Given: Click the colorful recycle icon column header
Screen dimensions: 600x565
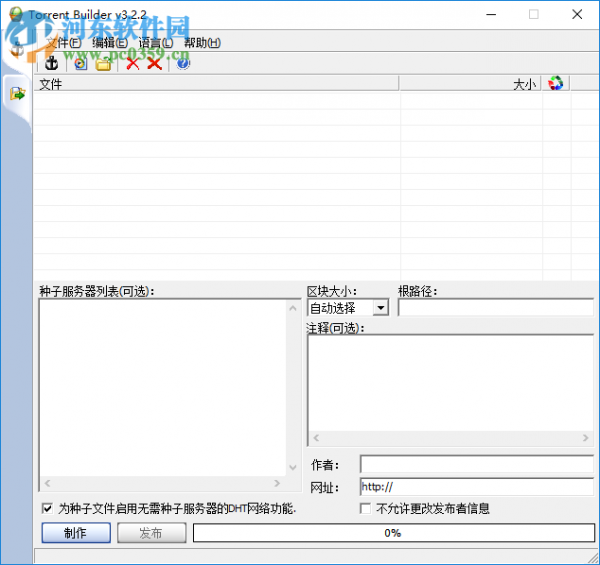Looking at the screenshot, I should click(x=555, y=83).
